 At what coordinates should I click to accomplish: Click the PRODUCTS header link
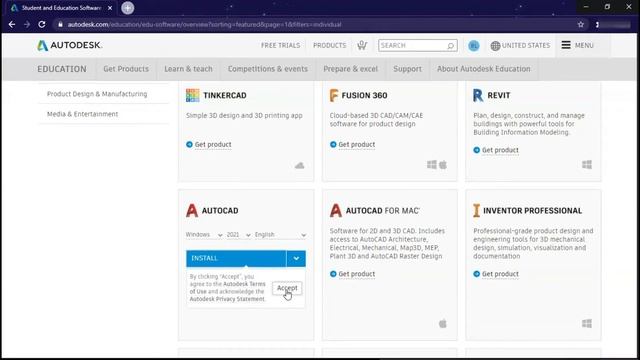(x=329, y=45)
